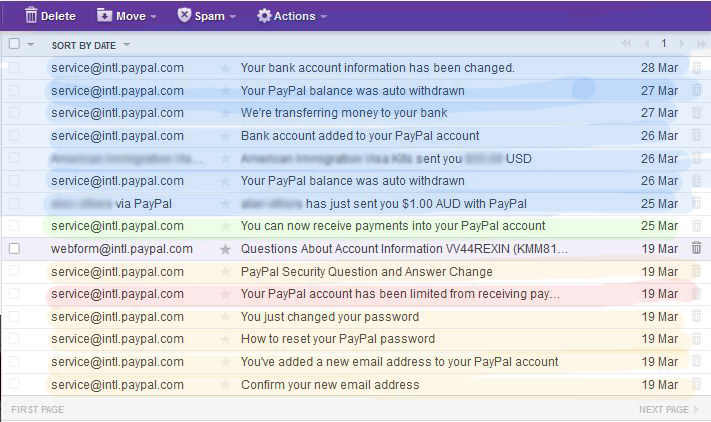Click the Spam shield icon

point(184,15)
